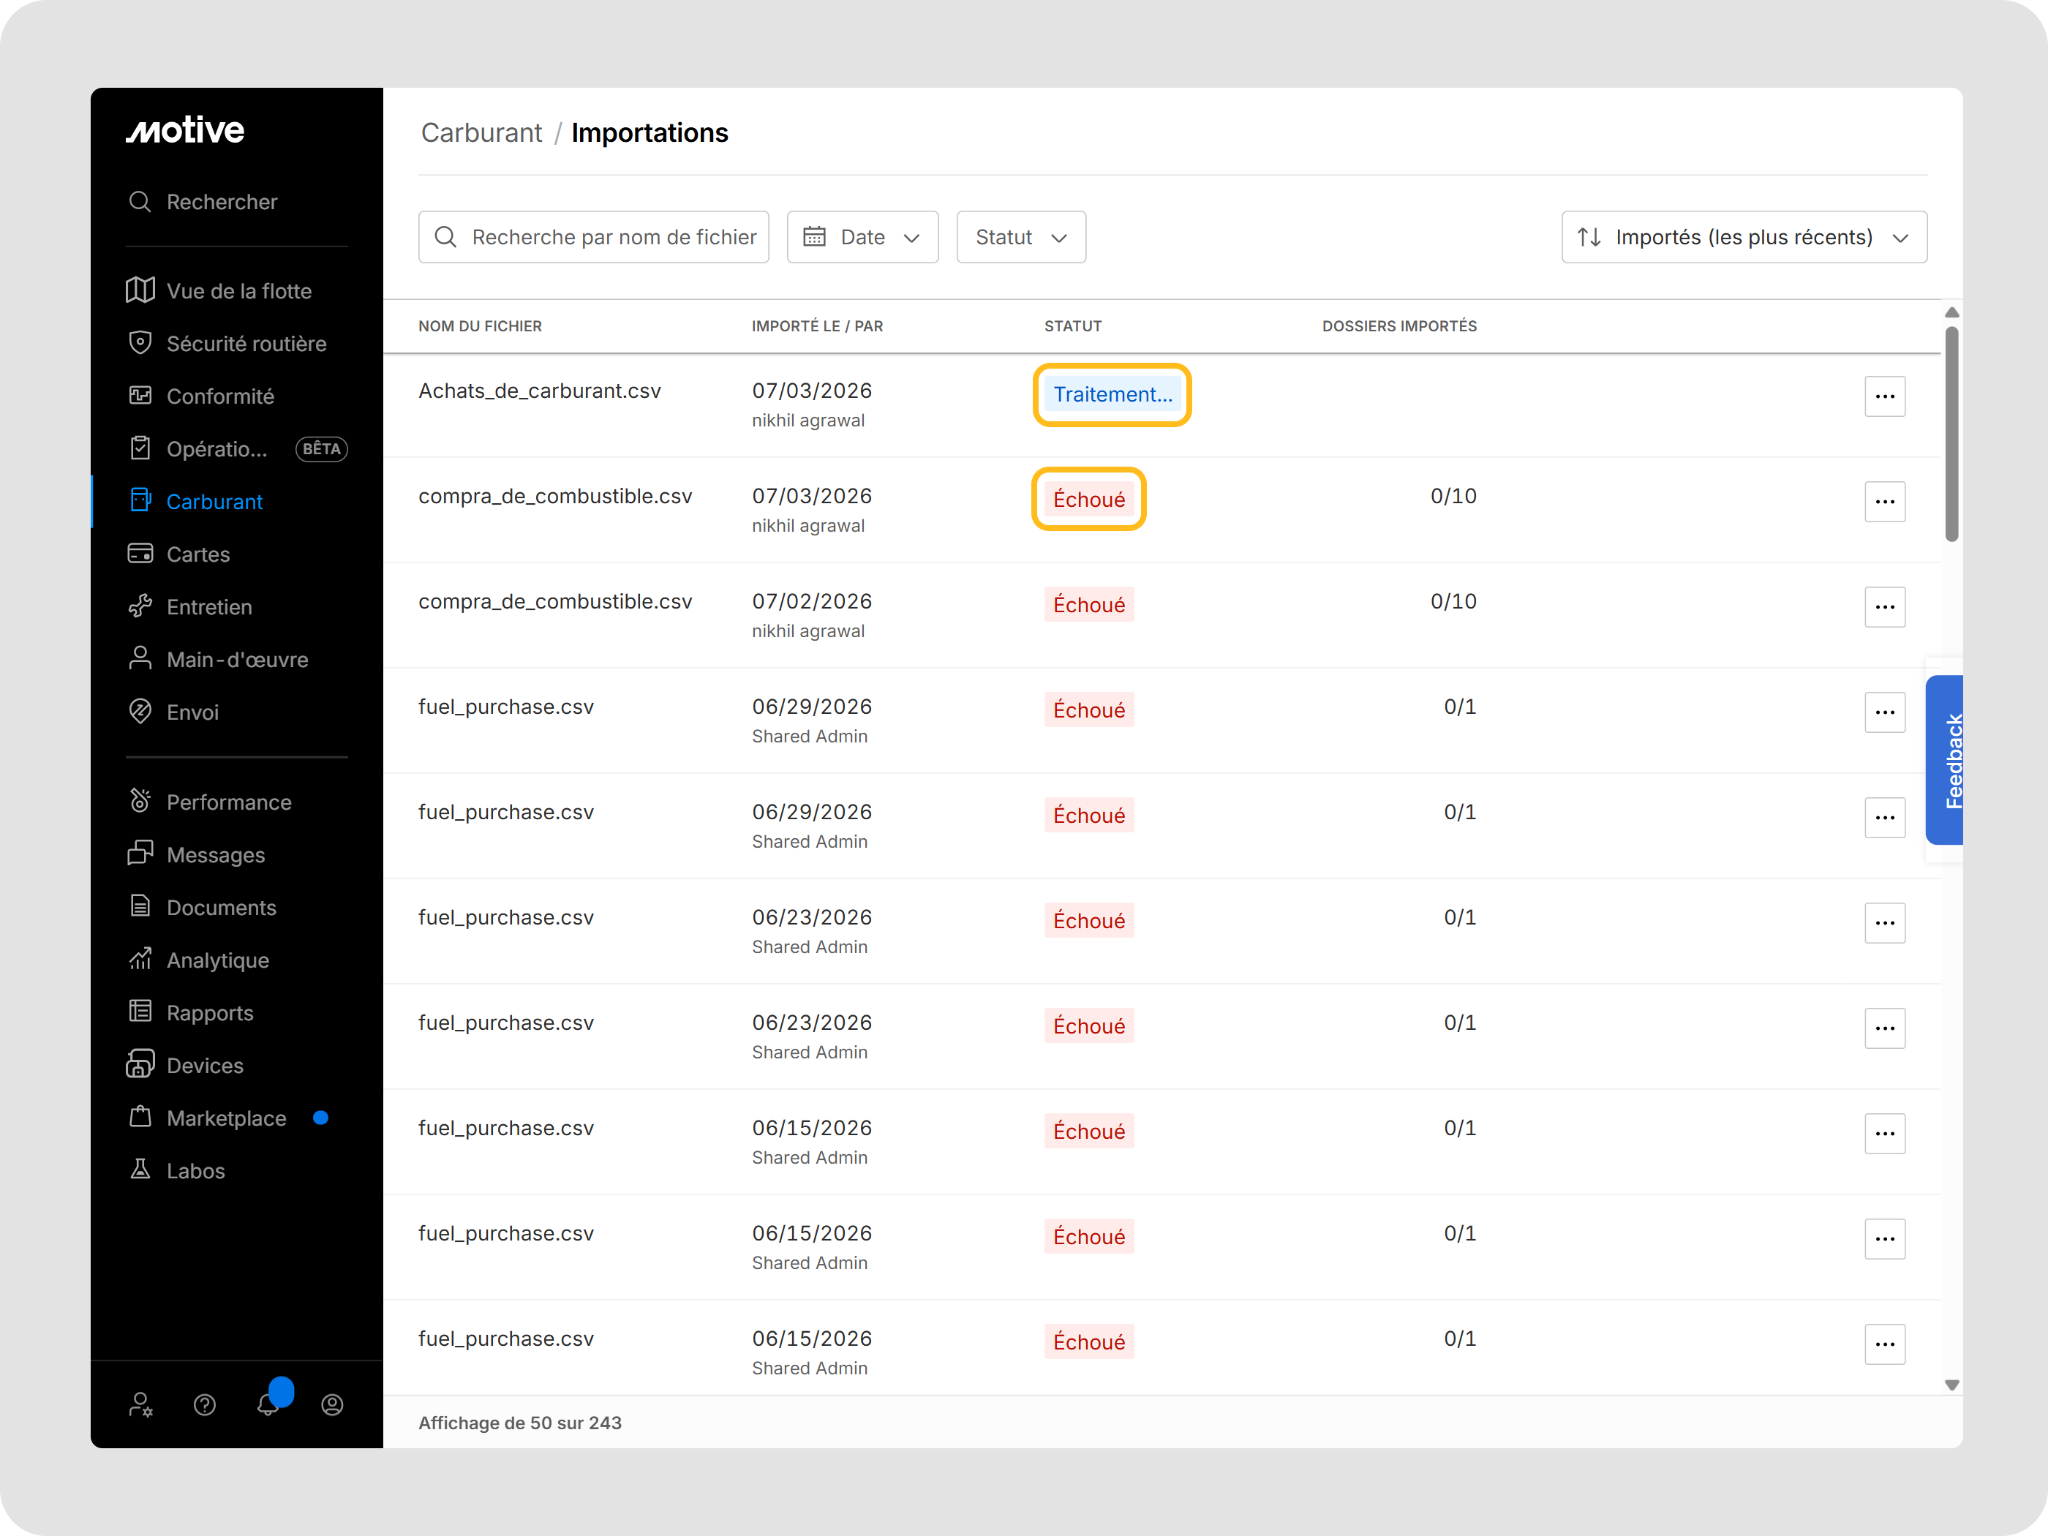Select Entretien in the sidebar
The width and height of the screenshot is (2048, 1536).
(x=209, y=607)
